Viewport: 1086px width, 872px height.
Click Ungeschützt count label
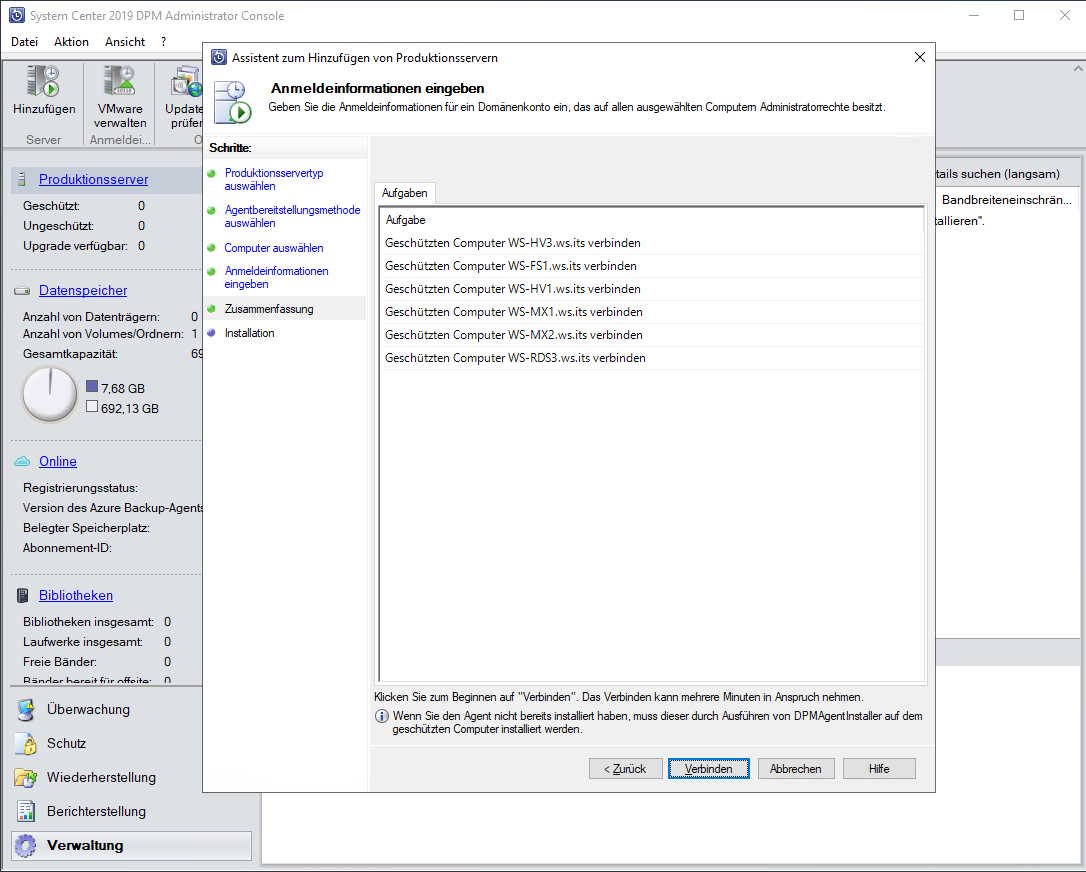pos(58,226)
